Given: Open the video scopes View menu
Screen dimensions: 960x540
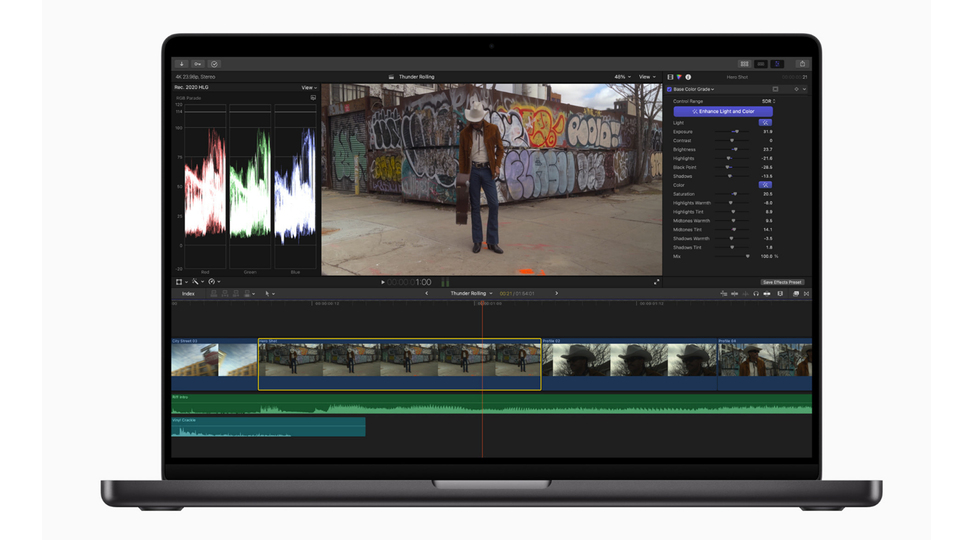Looking at the screenshot, I should 309,88.
